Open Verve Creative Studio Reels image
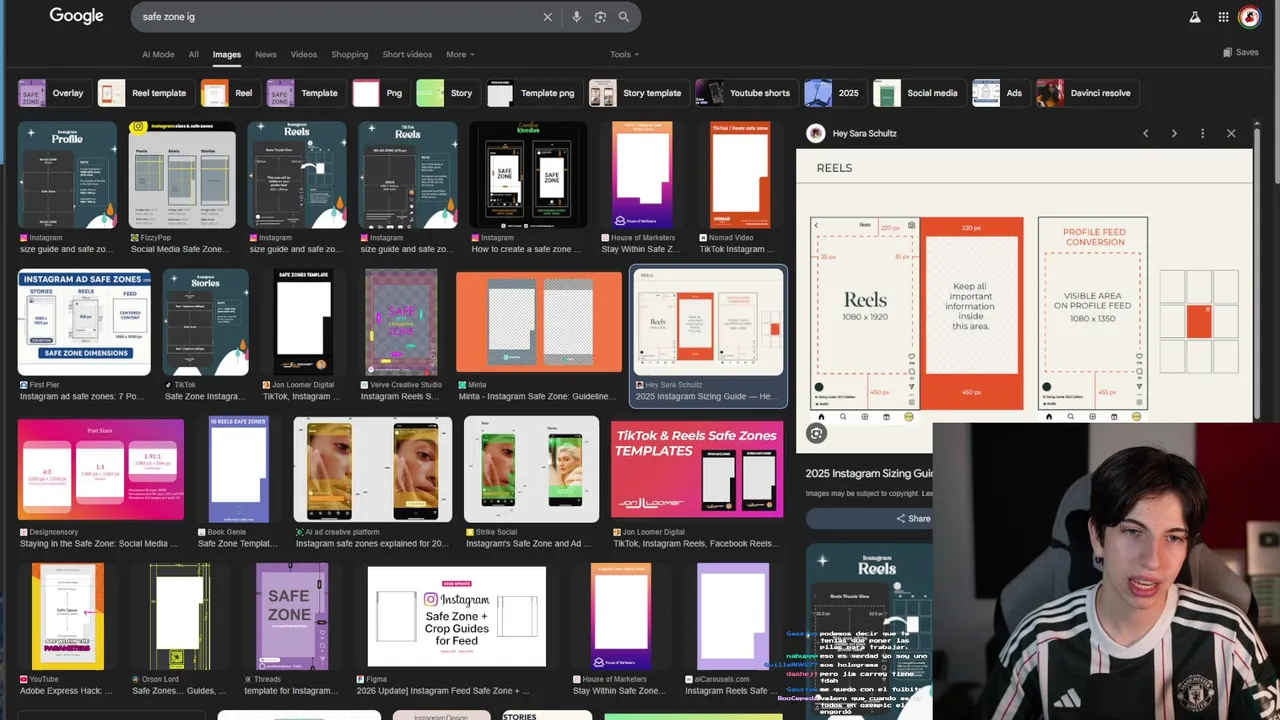The image size is (1280, 720). coord(401,322)
